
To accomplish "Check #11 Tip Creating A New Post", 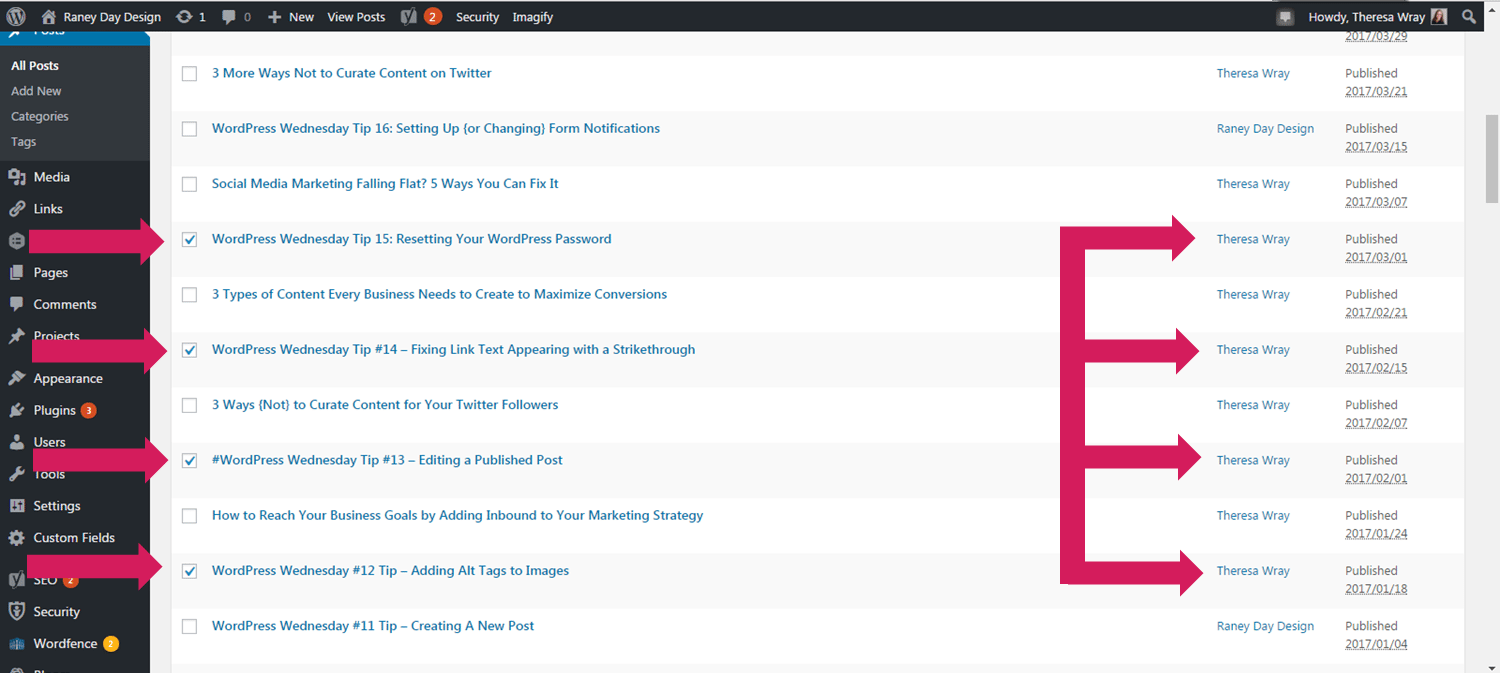I will [x=190, y=626].
